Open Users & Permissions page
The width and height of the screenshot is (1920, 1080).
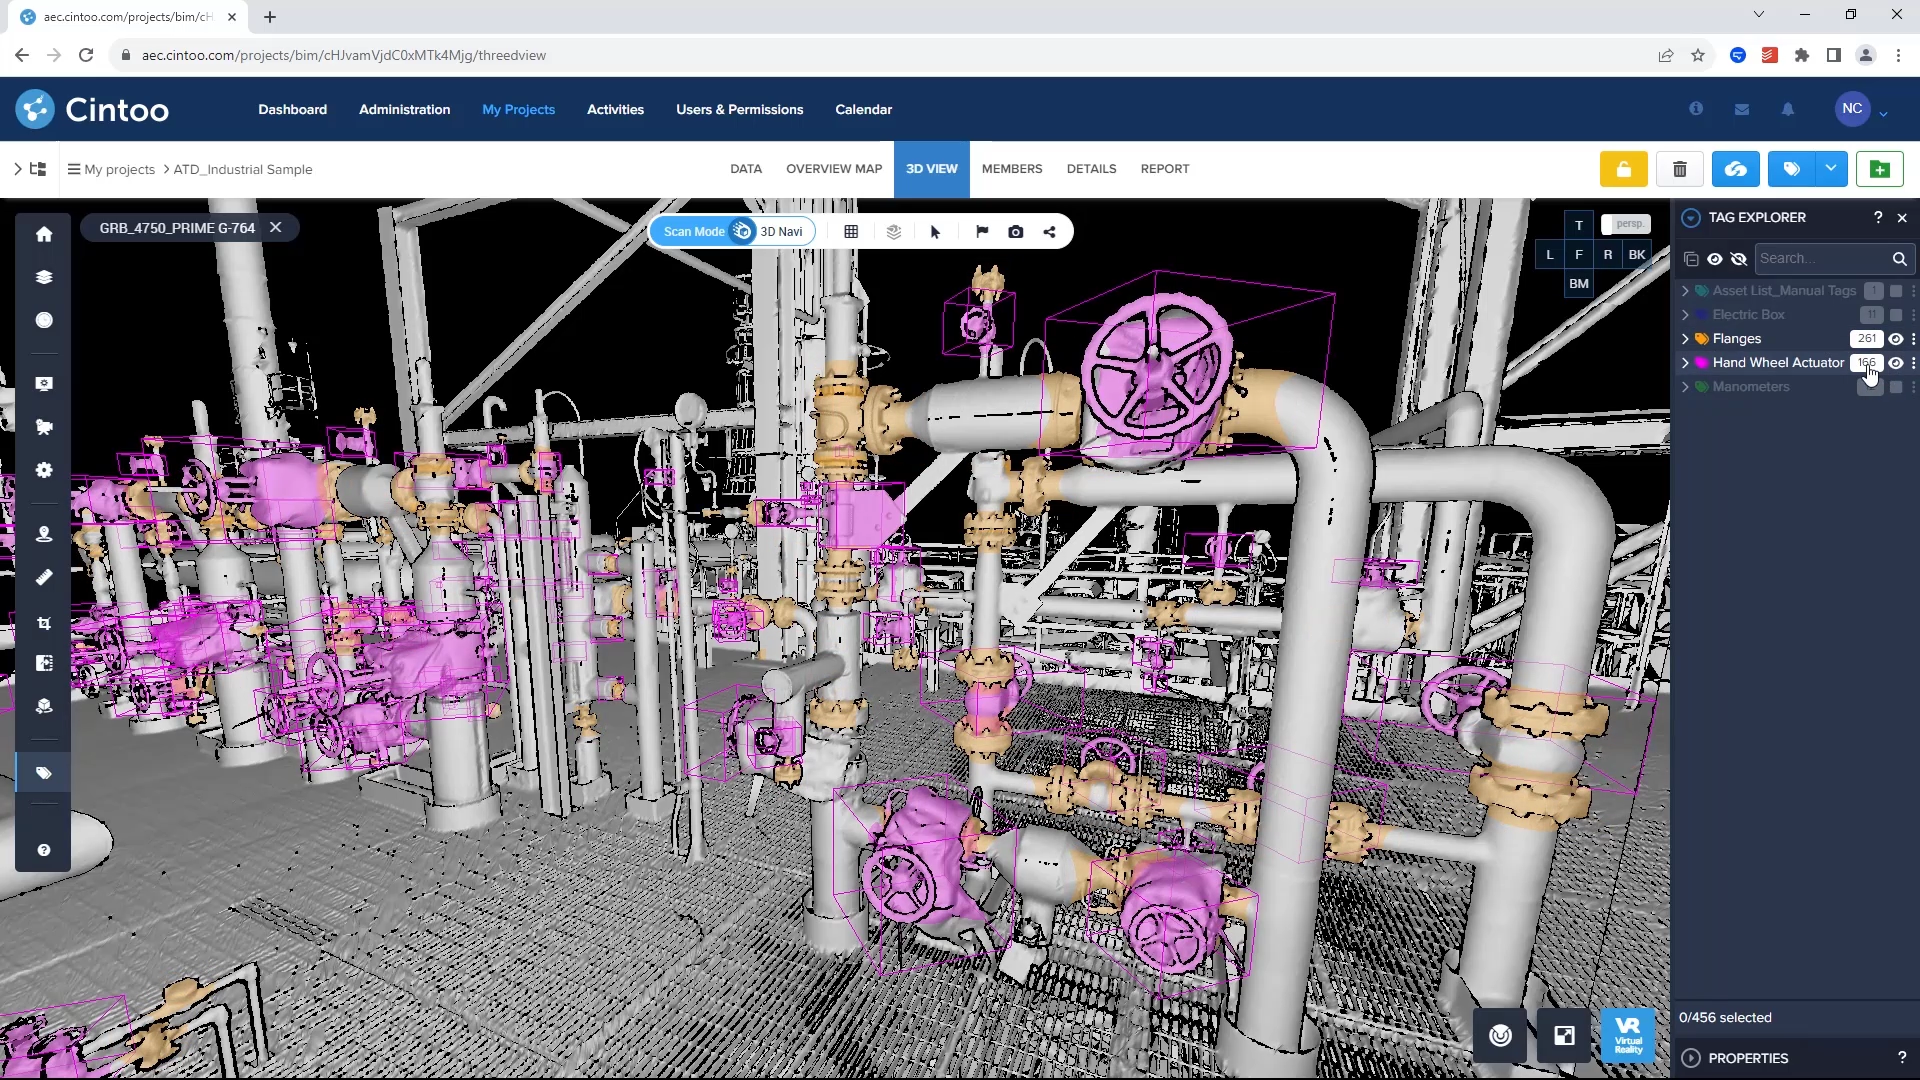point(739,110)
